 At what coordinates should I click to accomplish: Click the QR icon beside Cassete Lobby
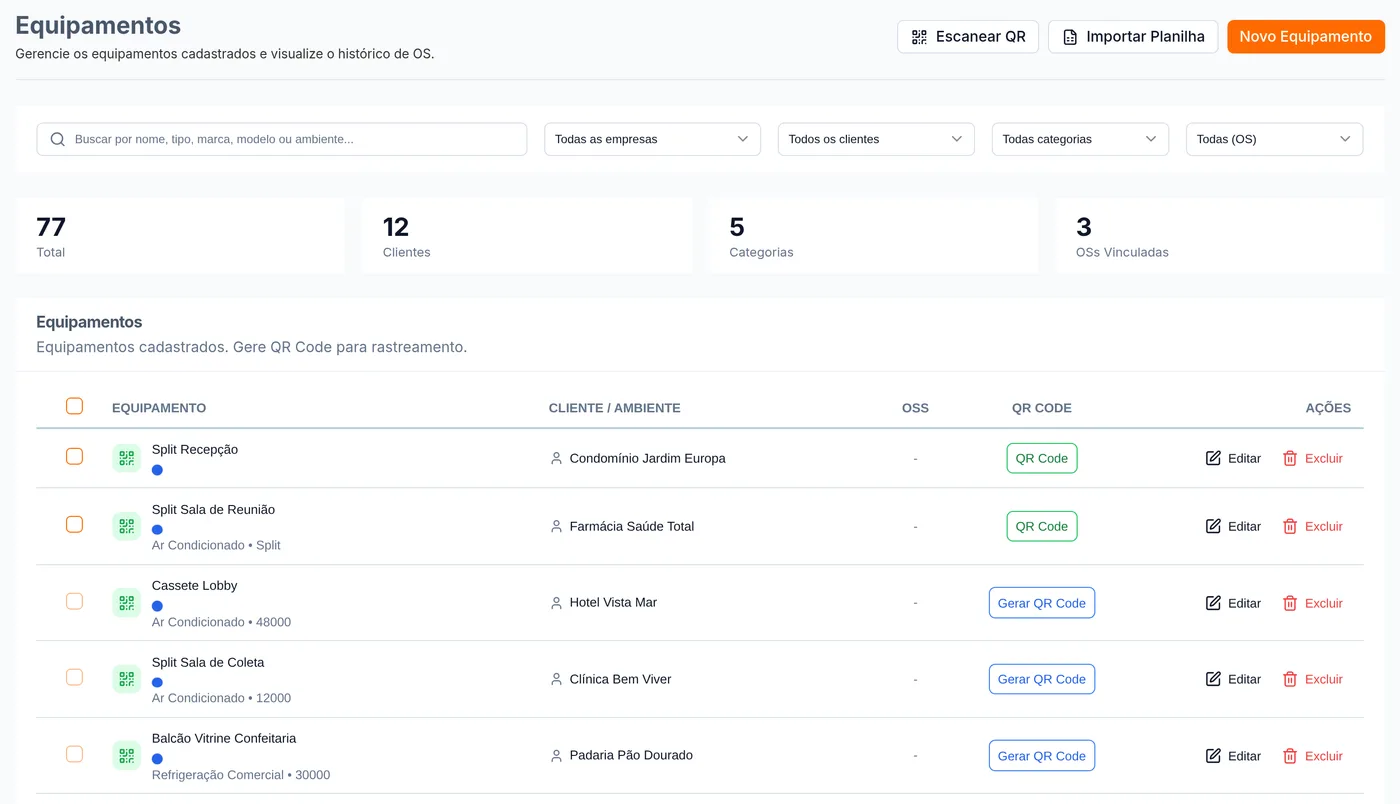tap(126, 603)
